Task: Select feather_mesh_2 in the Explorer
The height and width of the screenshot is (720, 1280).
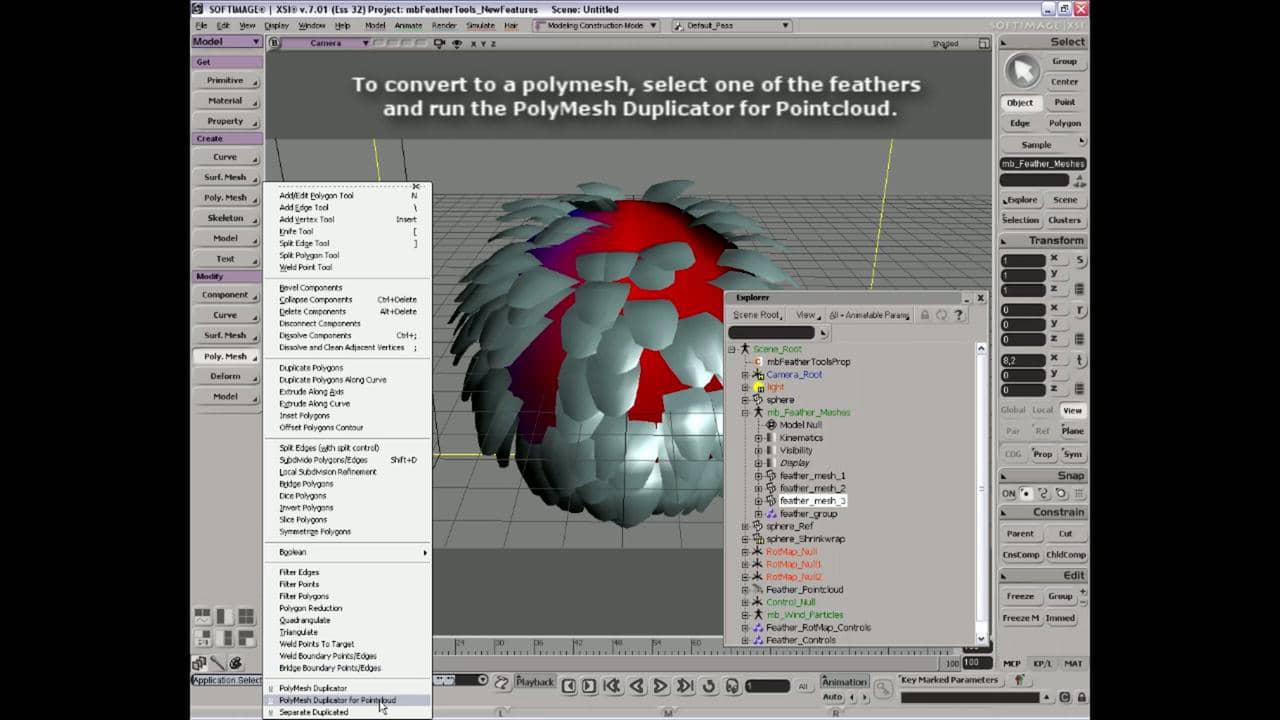Action: [812, 488]
